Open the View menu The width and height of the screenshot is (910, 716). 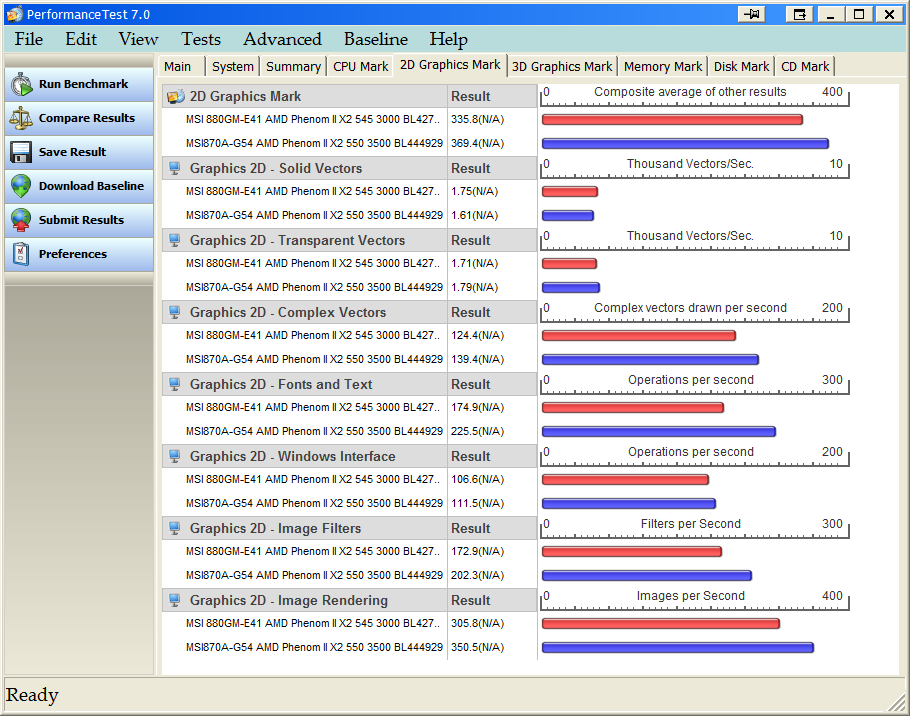coord(138,39)
